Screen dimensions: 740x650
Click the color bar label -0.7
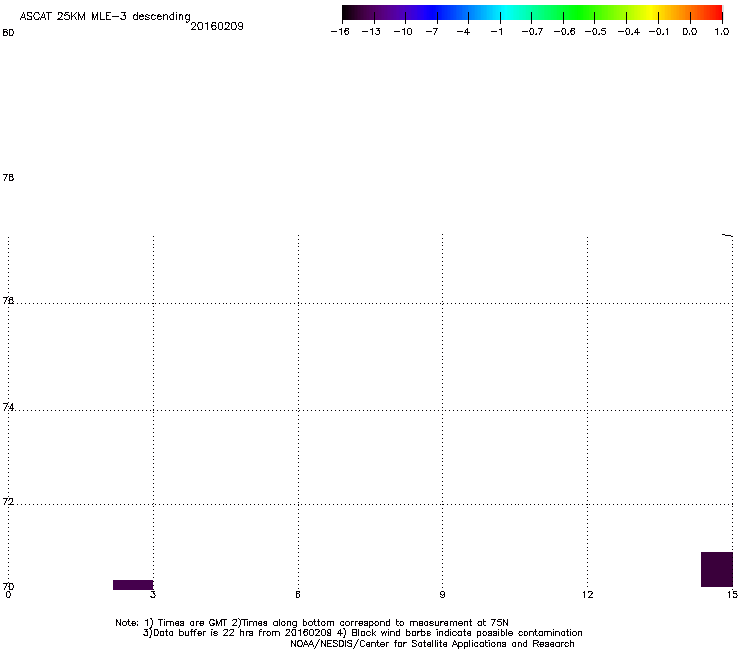pos(532,32)
